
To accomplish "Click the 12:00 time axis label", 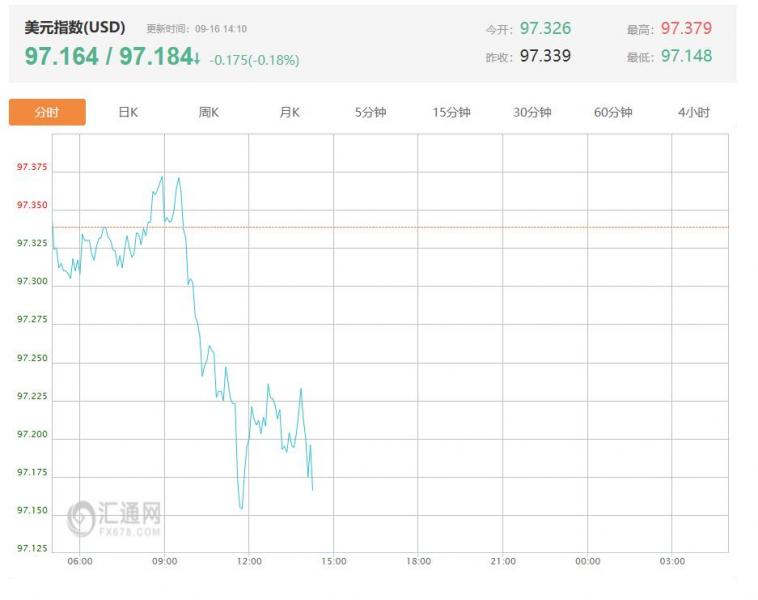I will tap(249, 562).
